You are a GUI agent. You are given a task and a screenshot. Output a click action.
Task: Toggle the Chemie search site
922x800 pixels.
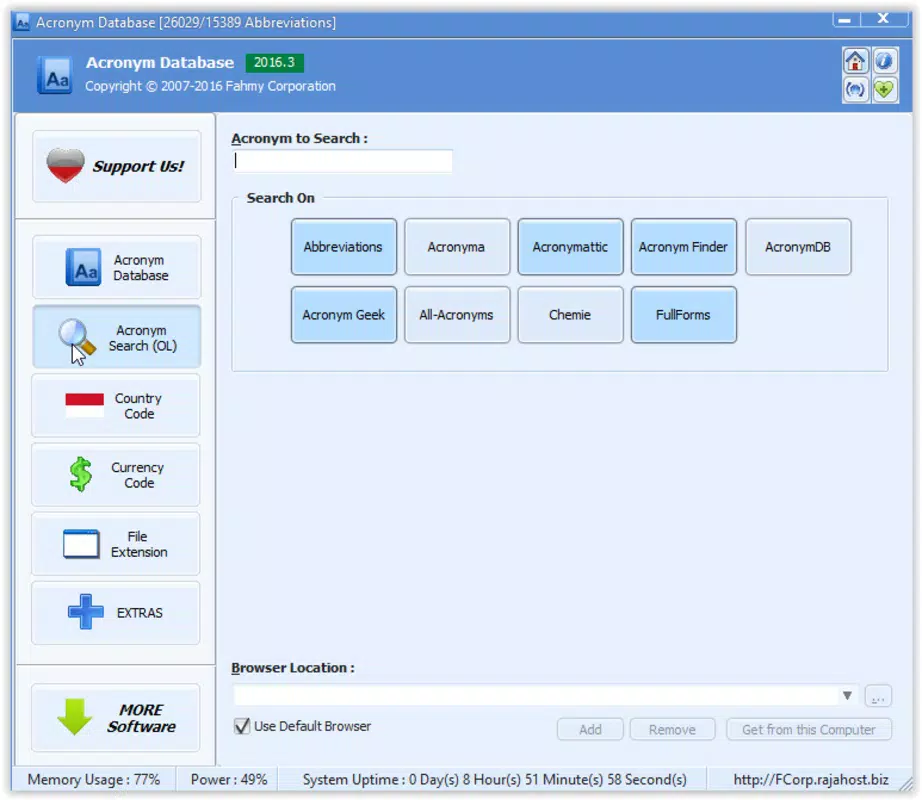coord(570,315)
